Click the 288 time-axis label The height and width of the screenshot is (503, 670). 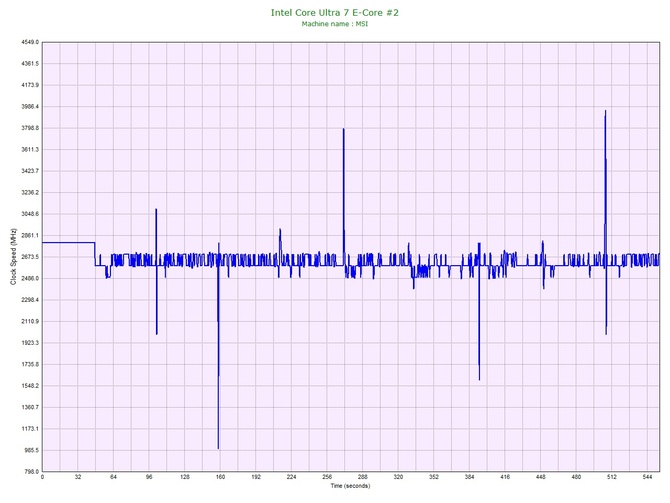[362, 477]
